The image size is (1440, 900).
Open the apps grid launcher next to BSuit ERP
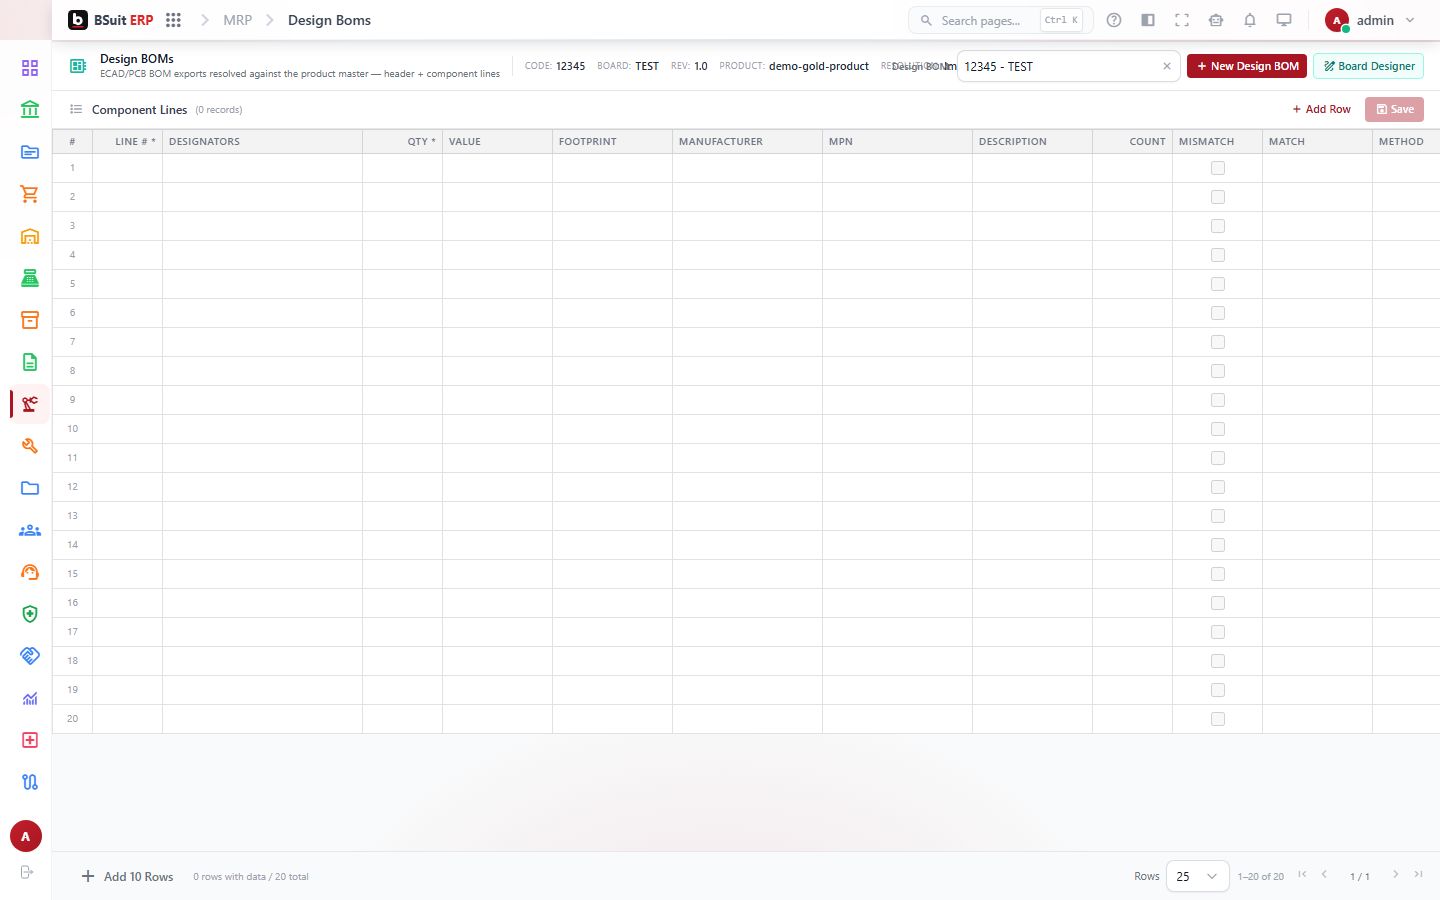(173, 20)
